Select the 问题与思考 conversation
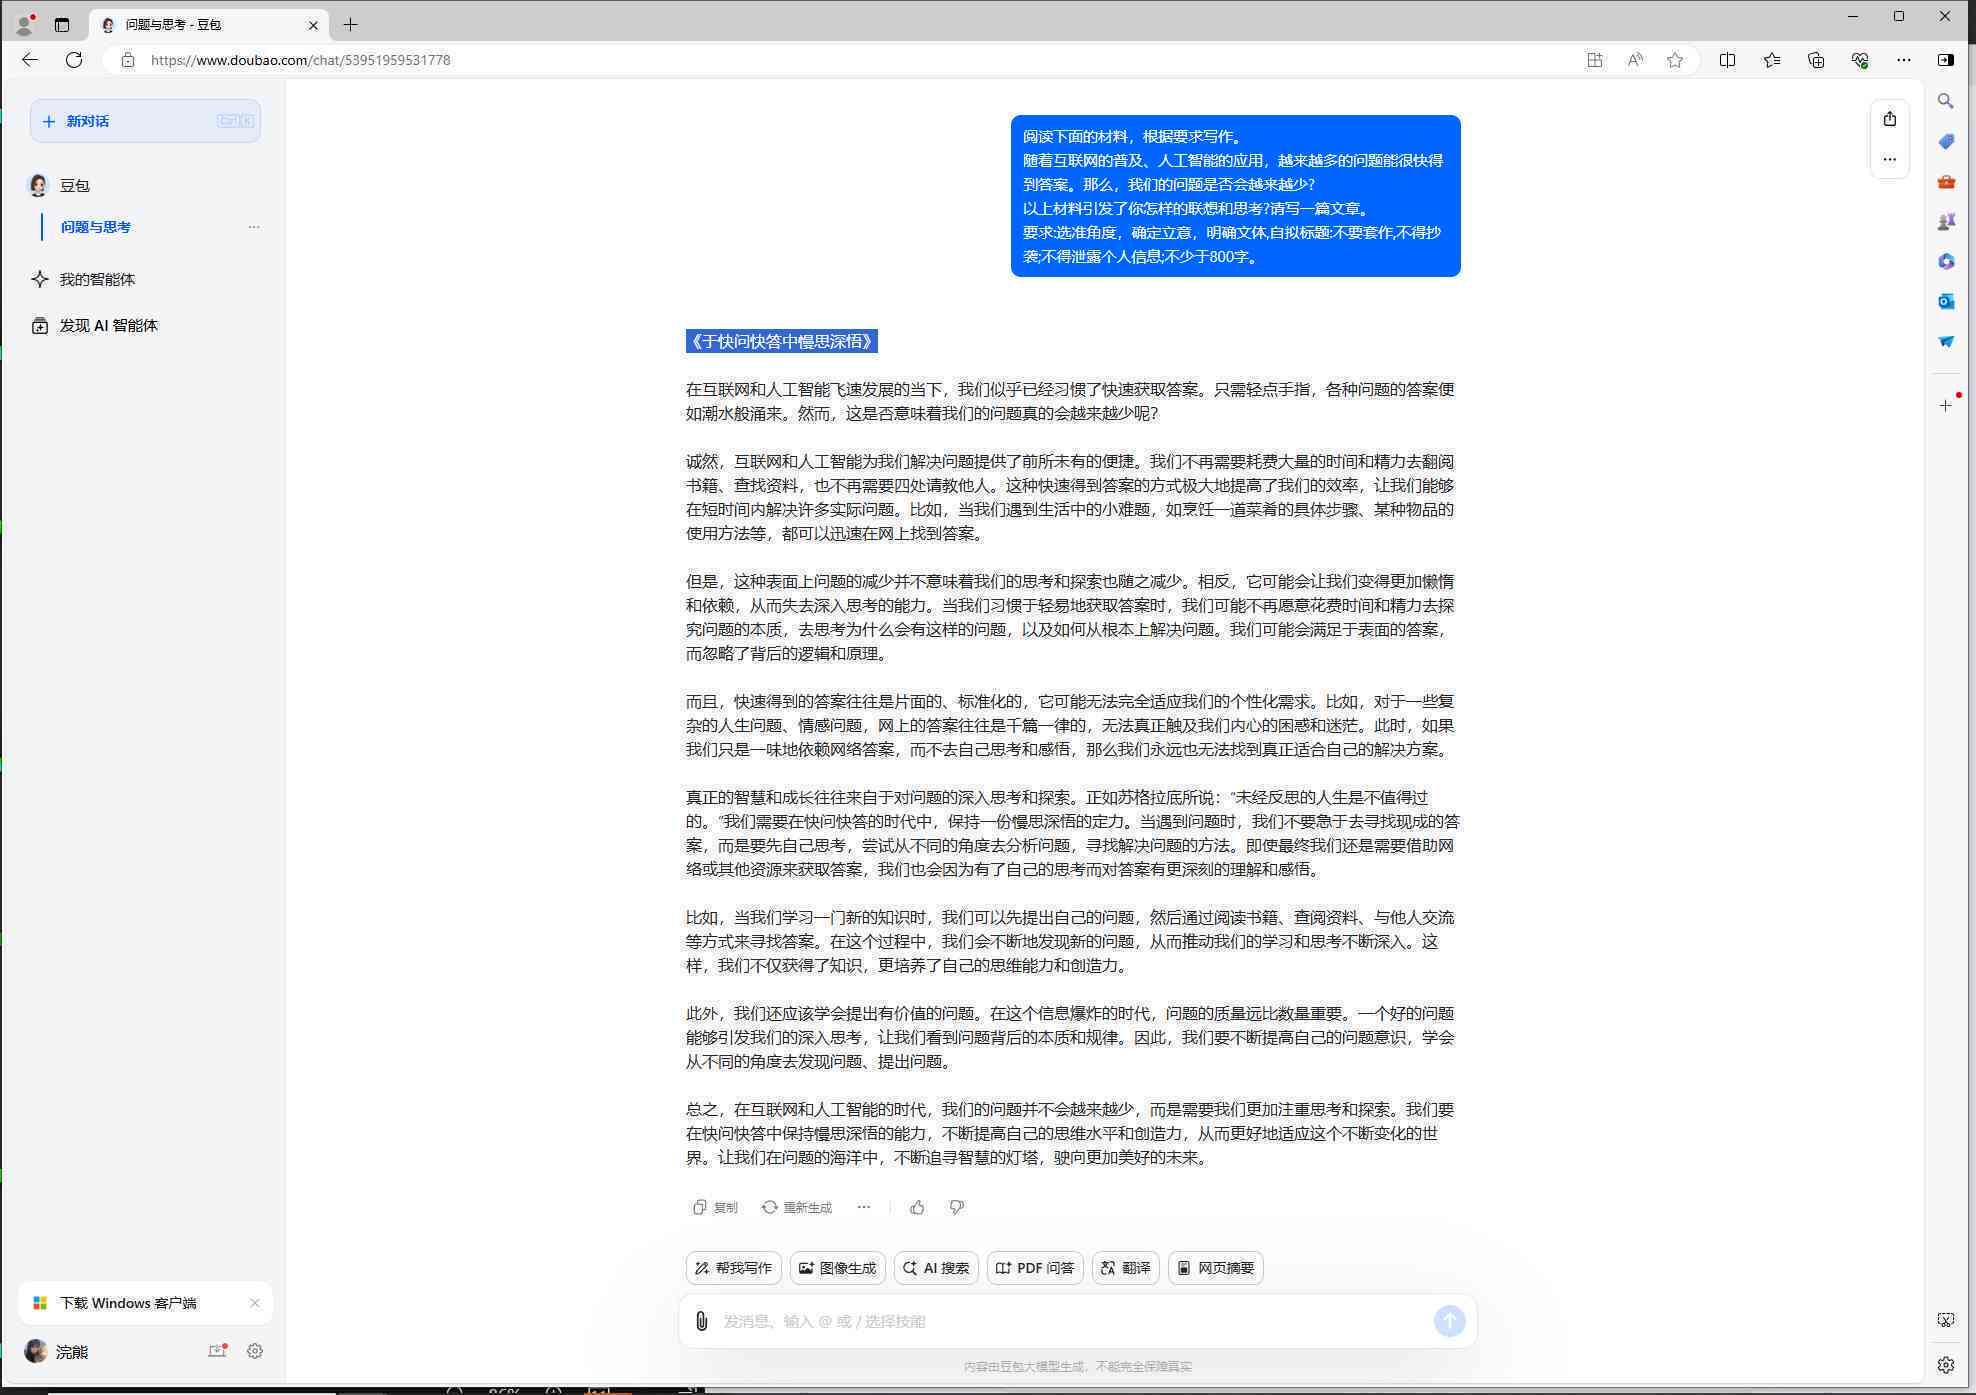The height and width of the screenshot is (1395, 1976). tap(96, 227)
